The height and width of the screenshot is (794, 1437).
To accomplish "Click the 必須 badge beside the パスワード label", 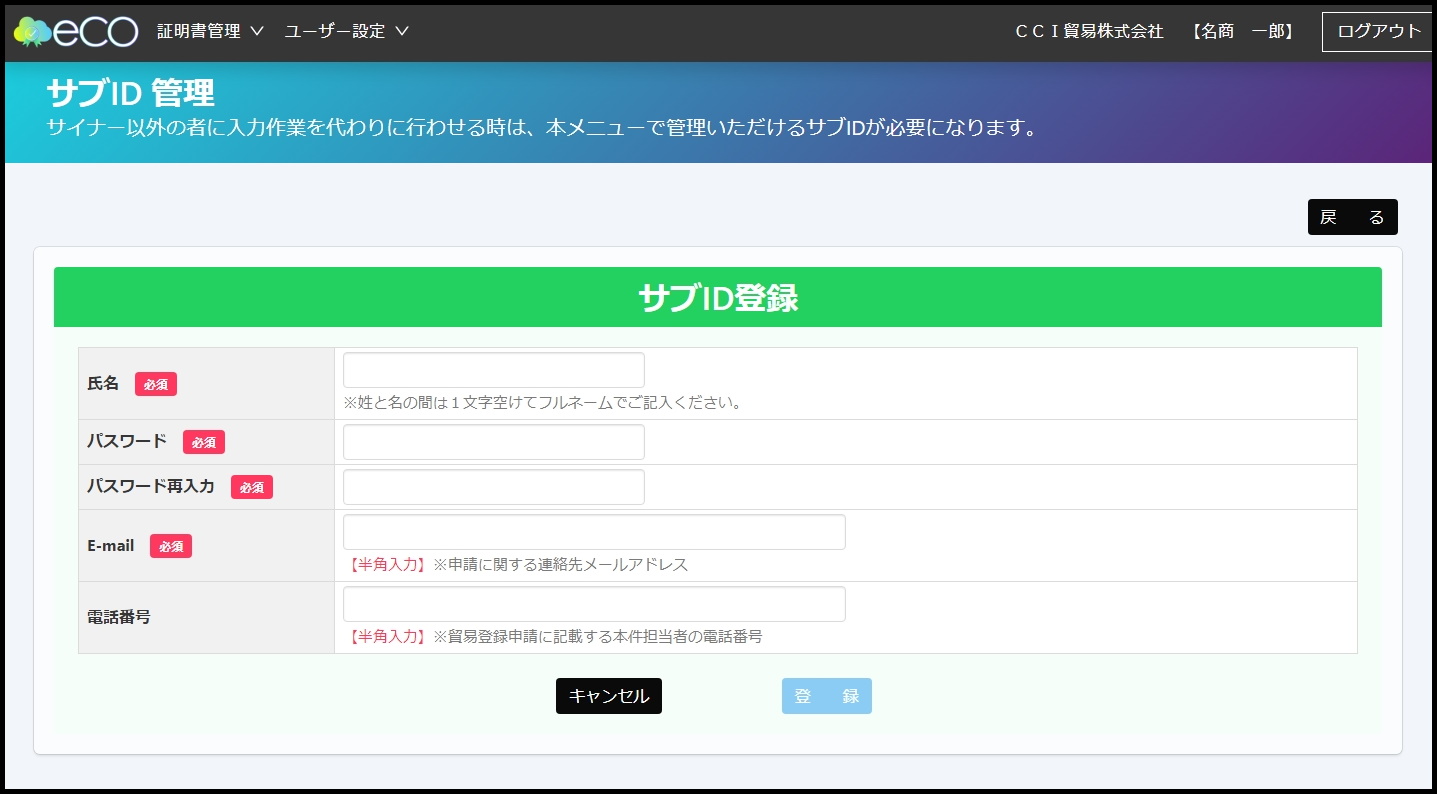I will pos(204,442).
